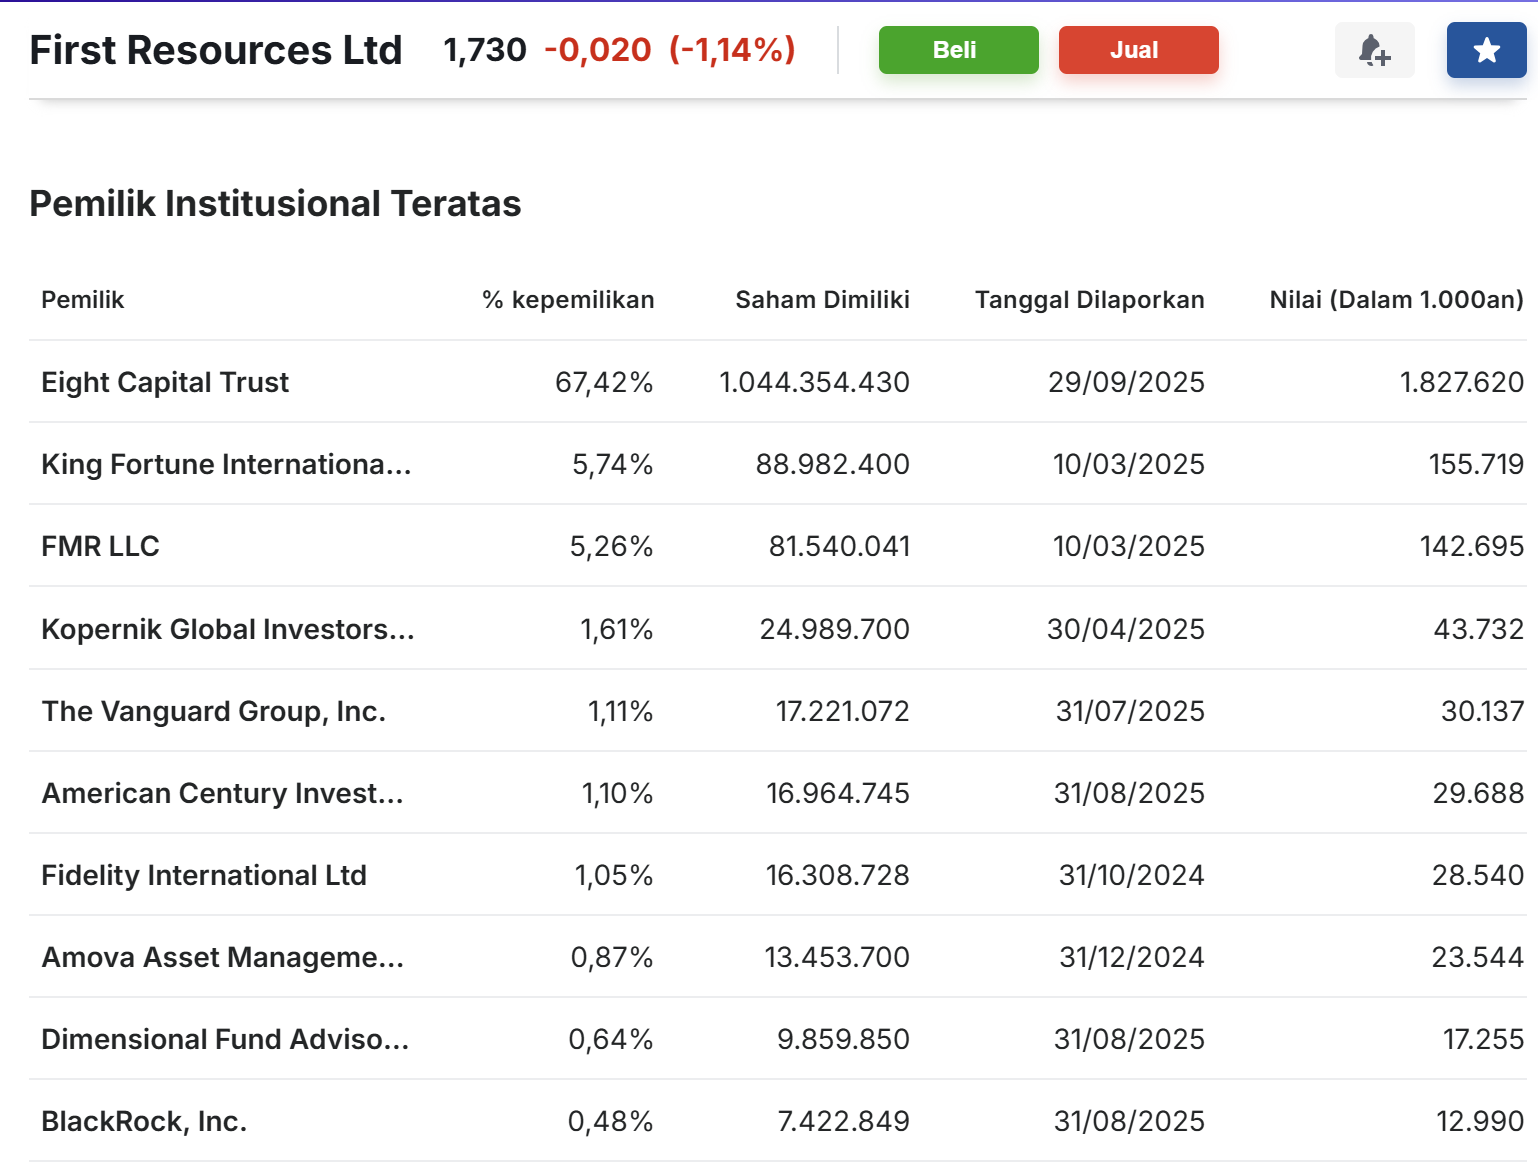Image resolution: width=1538 pixels, height=1174 pixels.
Task: Click the First Resources Ltd title
Action: [216, 50]
